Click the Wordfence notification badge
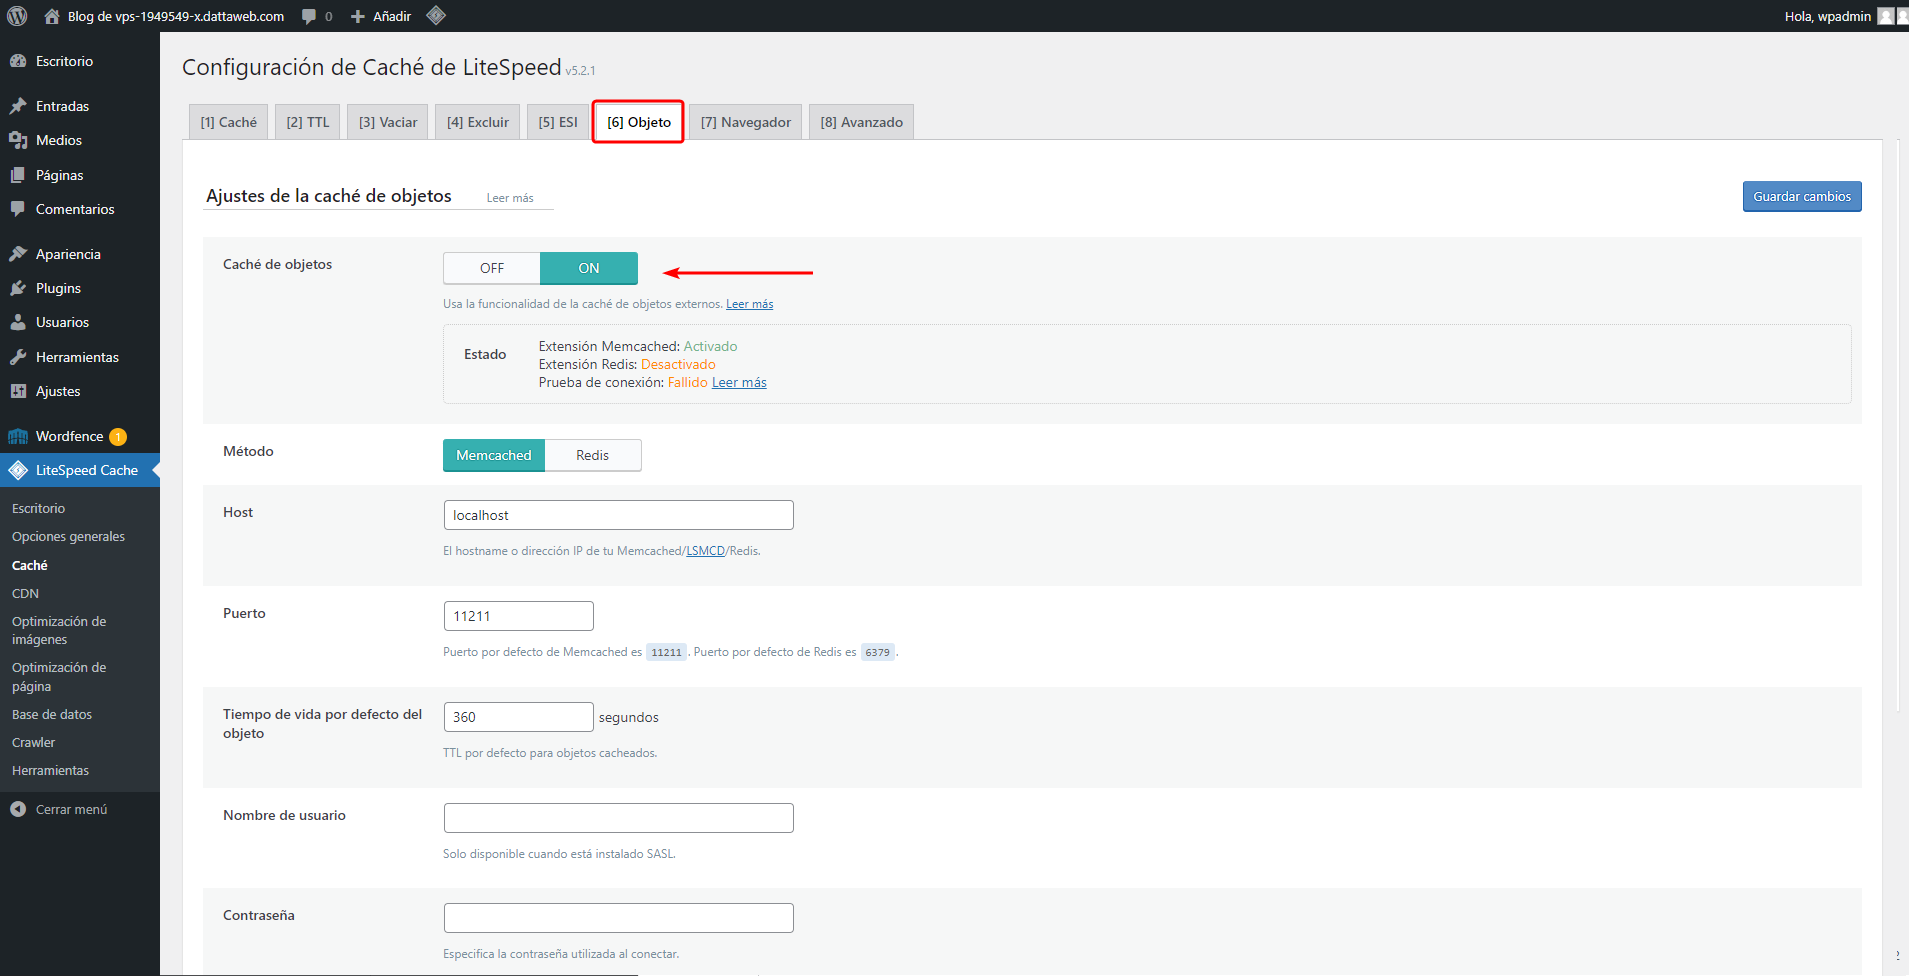1909x976 pixels. (x=118, y=437)
